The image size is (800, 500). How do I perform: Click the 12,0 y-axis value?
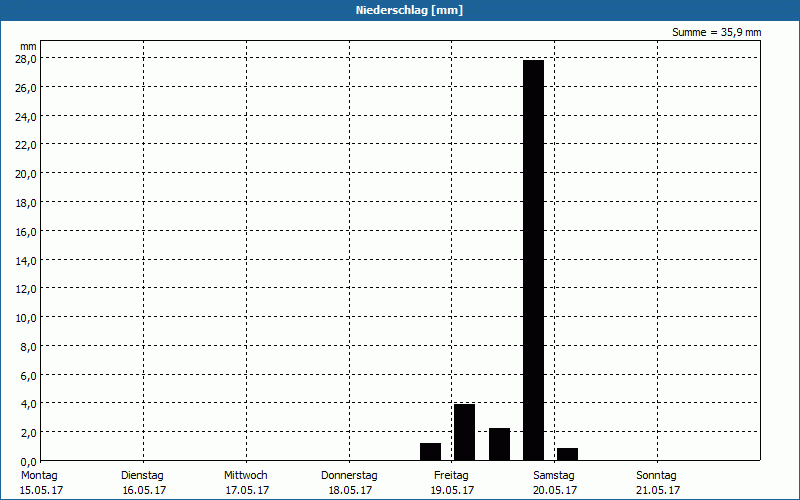[x=26, y=289]
